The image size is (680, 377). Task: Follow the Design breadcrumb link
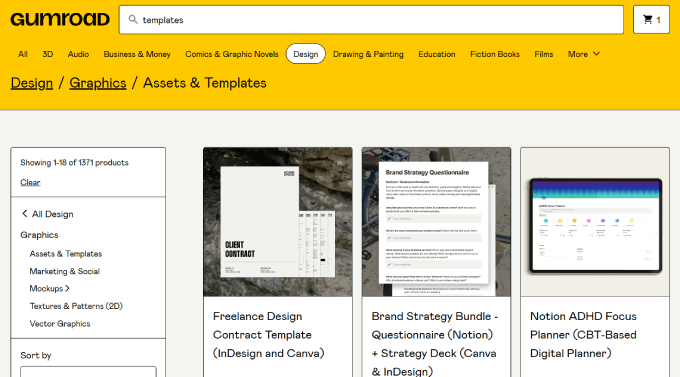[x=32, y=83]
